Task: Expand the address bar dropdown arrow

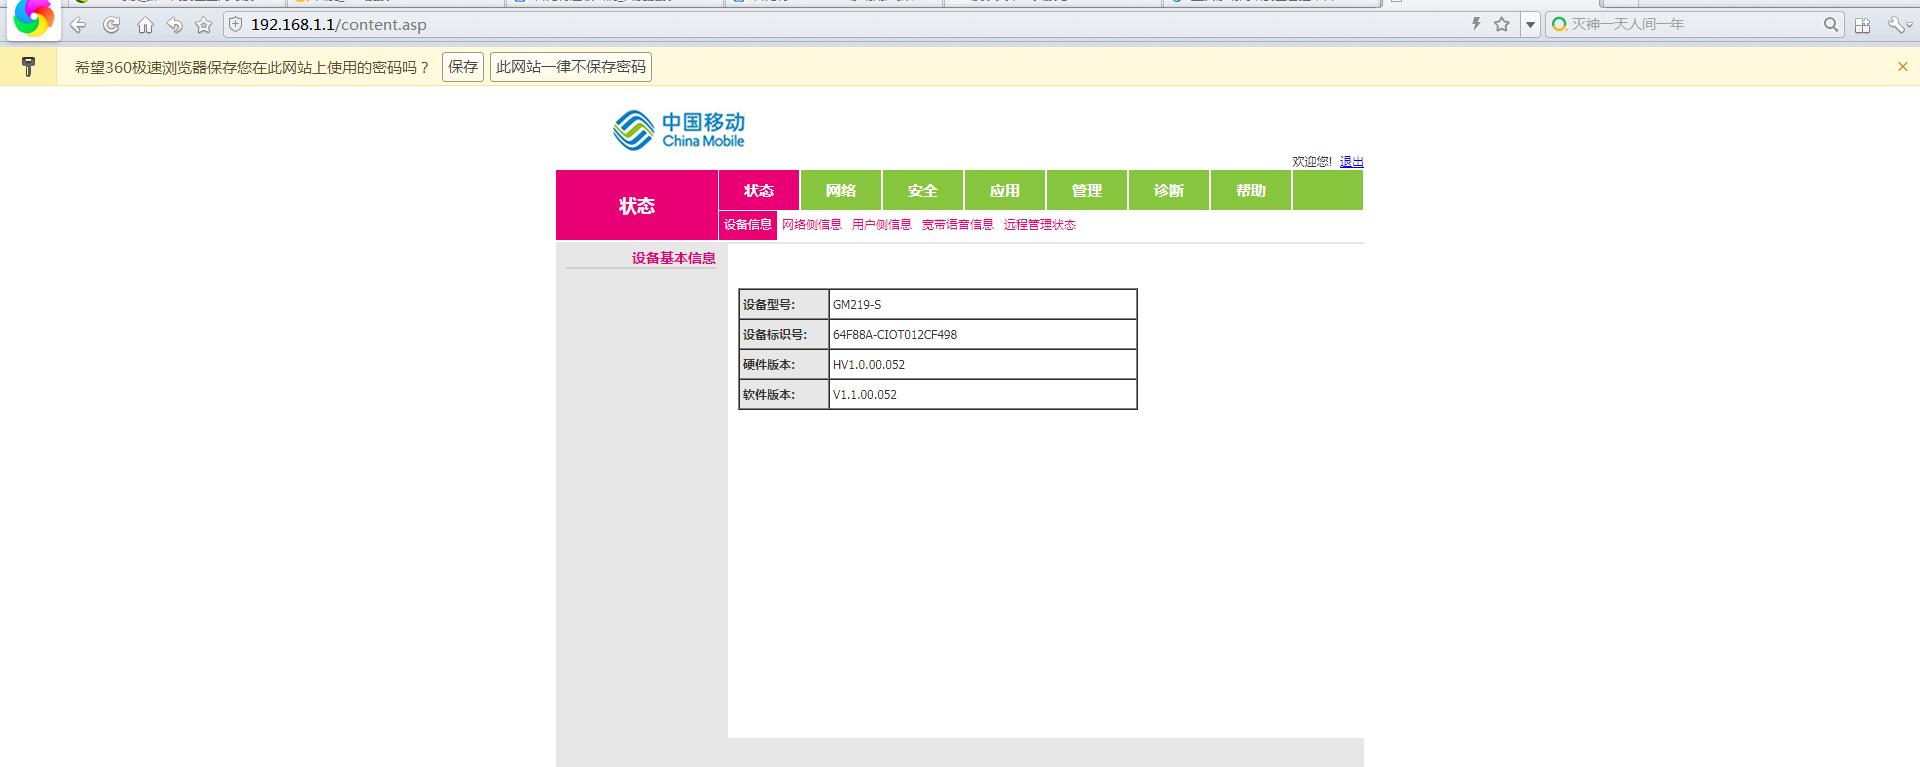Action: [x=1530, y=25]
